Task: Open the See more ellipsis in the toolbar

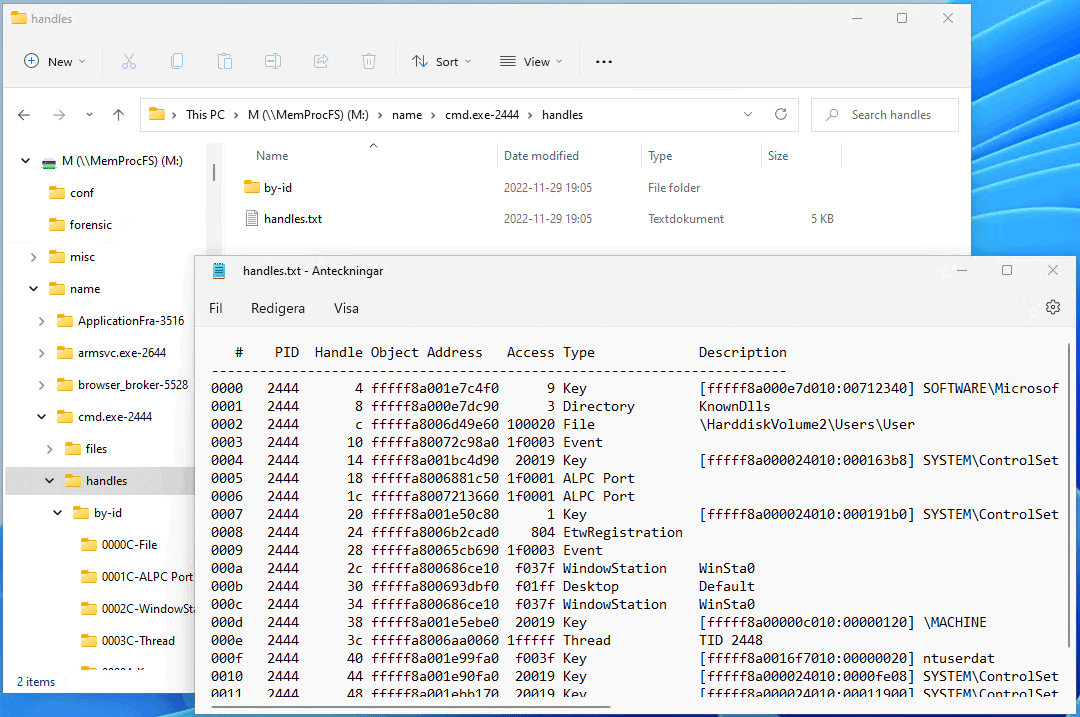Action: coord(603,61)
